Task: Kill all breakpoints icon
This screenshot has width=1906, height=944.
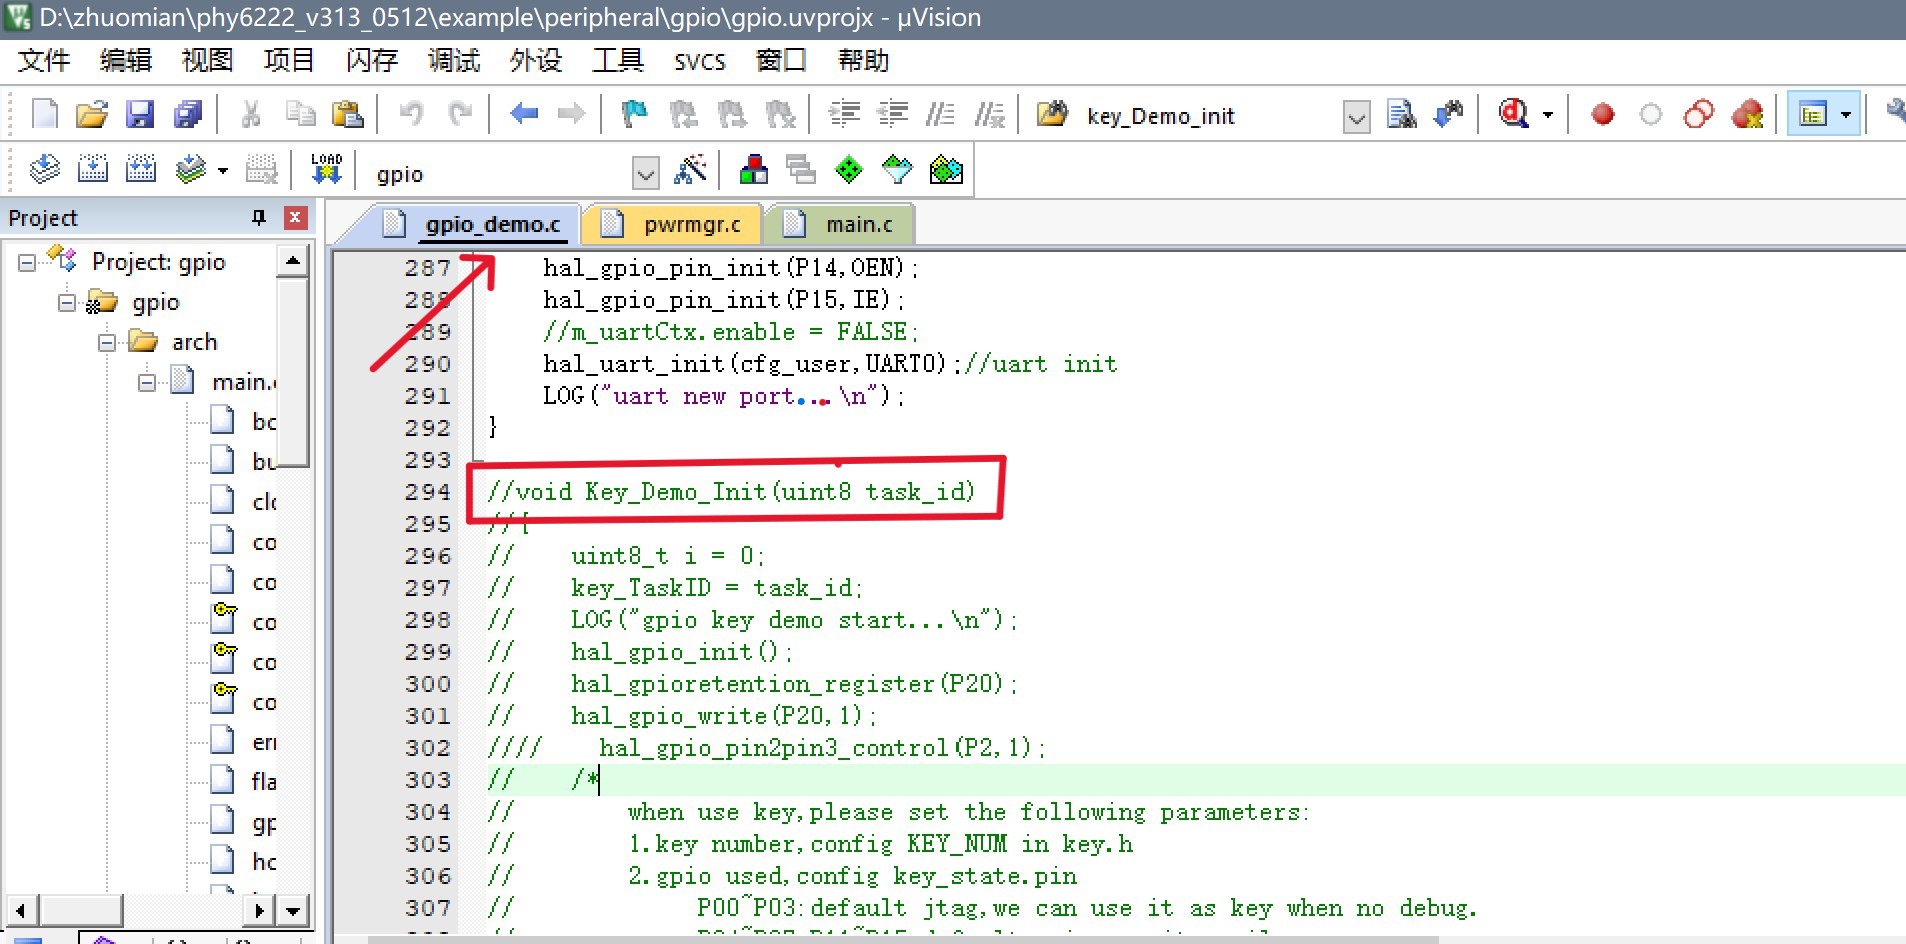Action: (x=1747, y=114)
